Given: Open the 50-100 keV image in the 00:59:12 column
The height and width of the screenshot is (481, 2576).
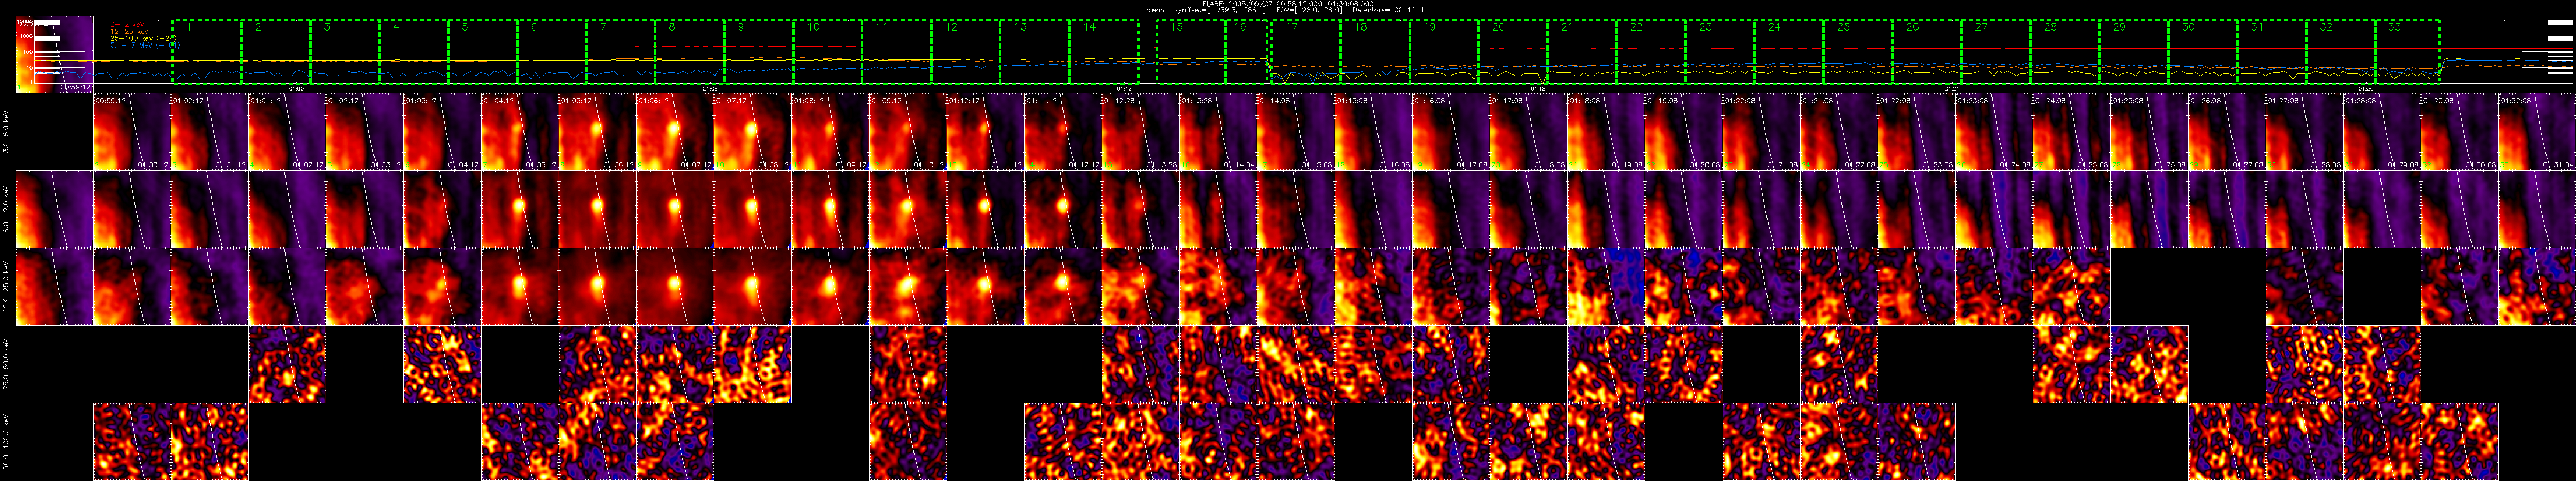Looking at the screenshot, I should (132, 442).
